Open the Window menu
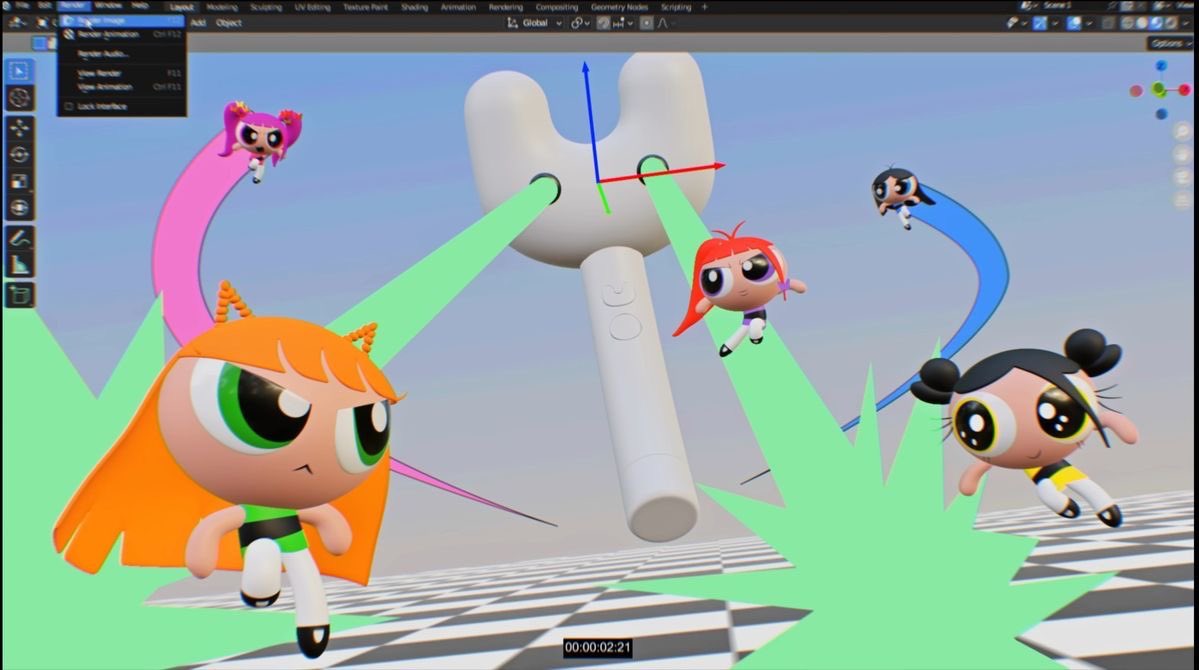The width and height of the screenshot is (1199, 670). [x=108, y=6]
